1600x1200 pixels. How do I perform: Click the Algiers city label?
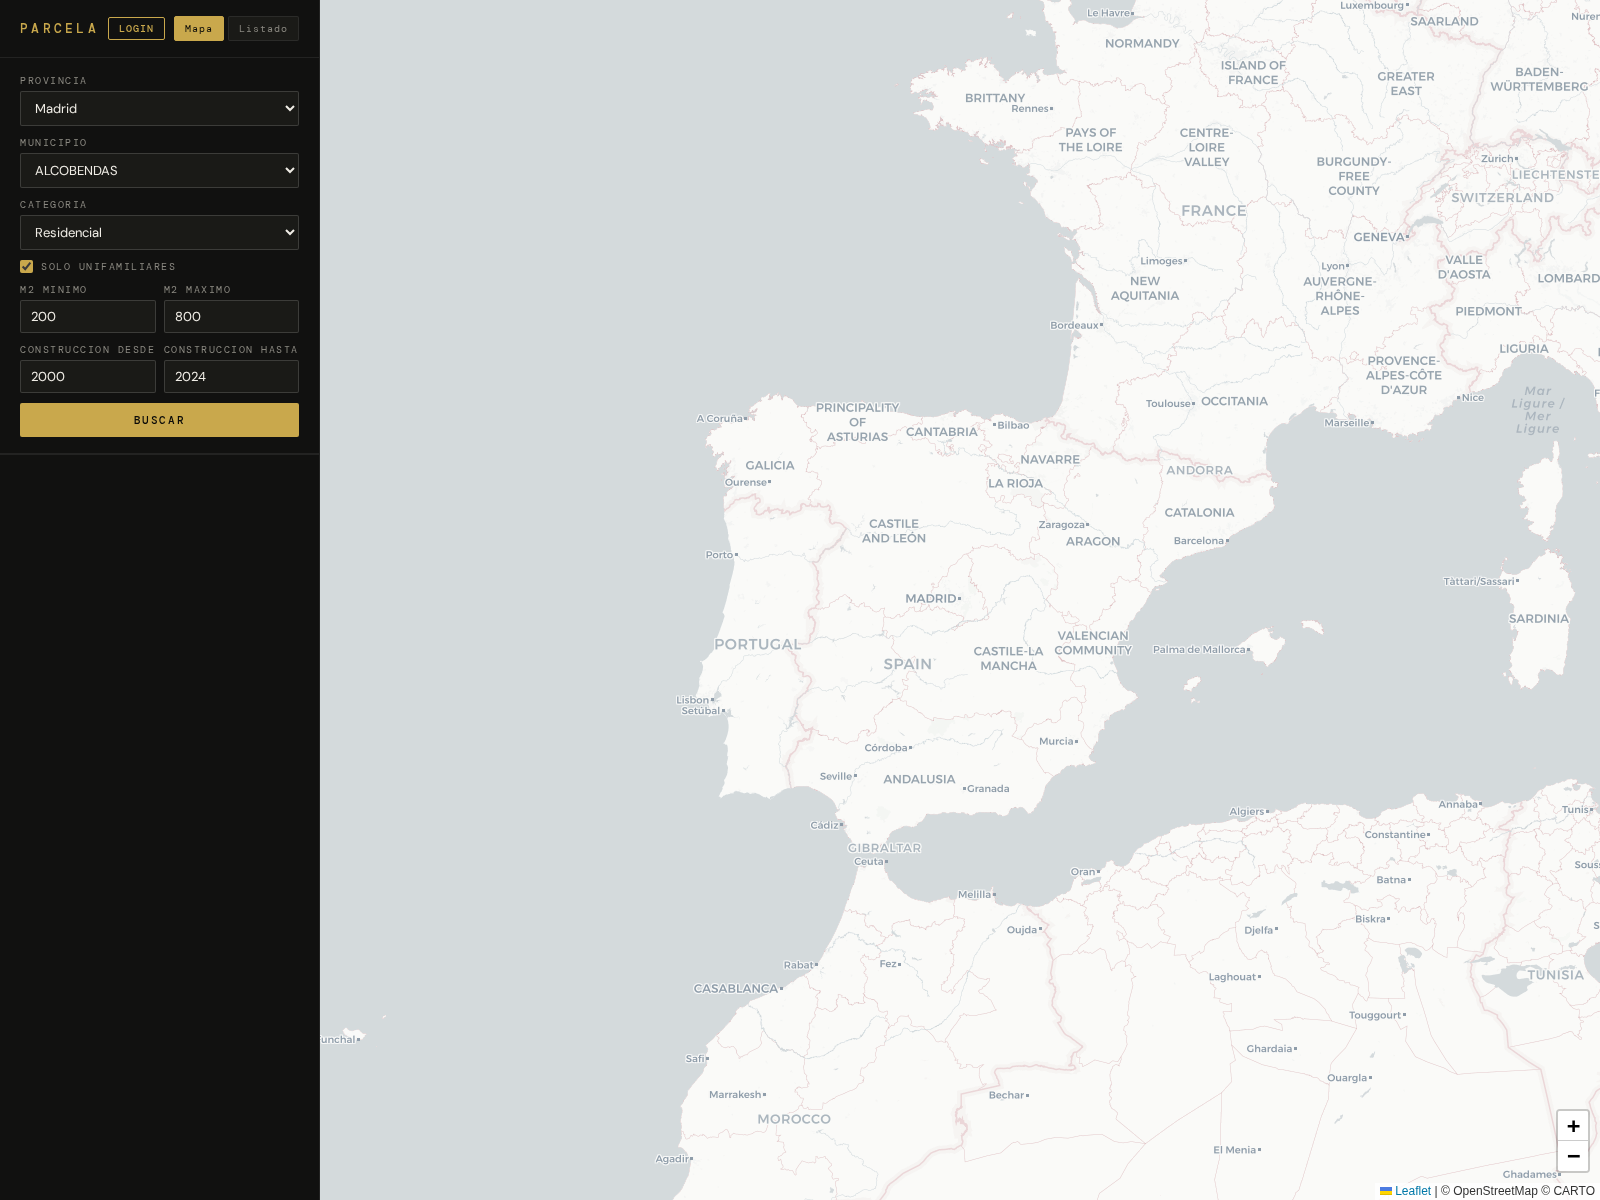coord(1247,812)
